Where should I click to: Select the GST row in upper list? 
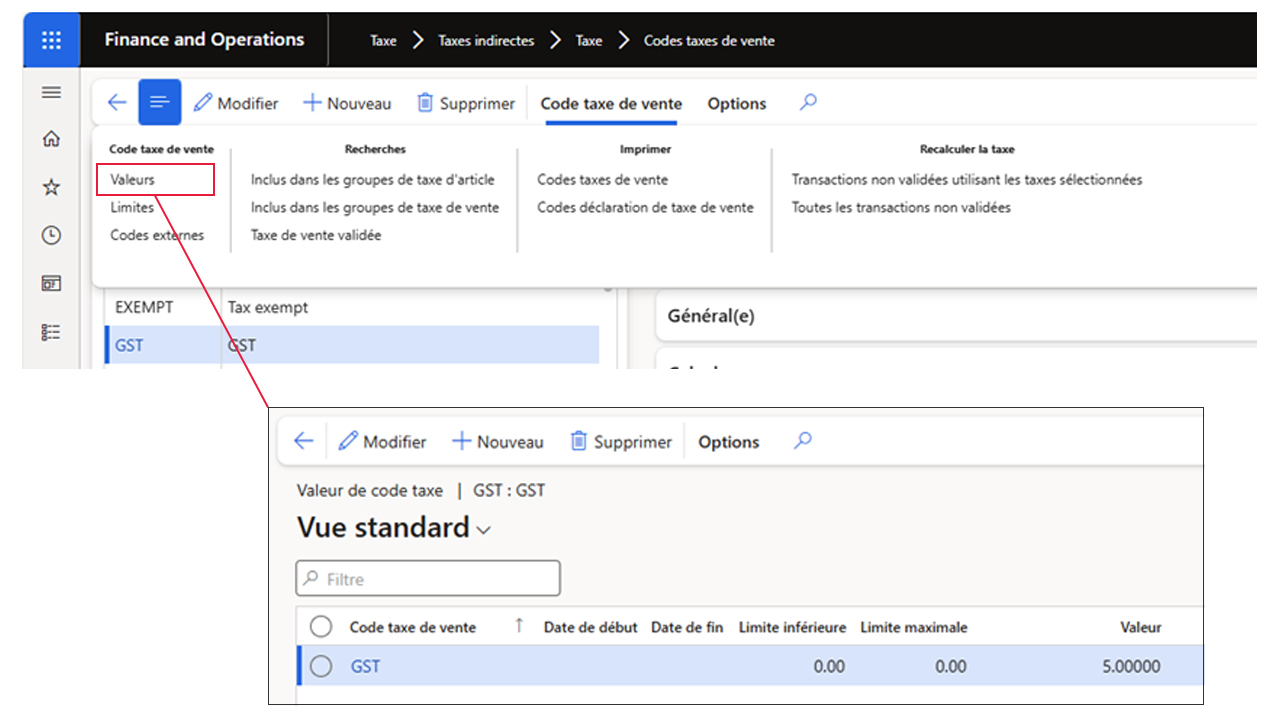(x=352, y=345)
